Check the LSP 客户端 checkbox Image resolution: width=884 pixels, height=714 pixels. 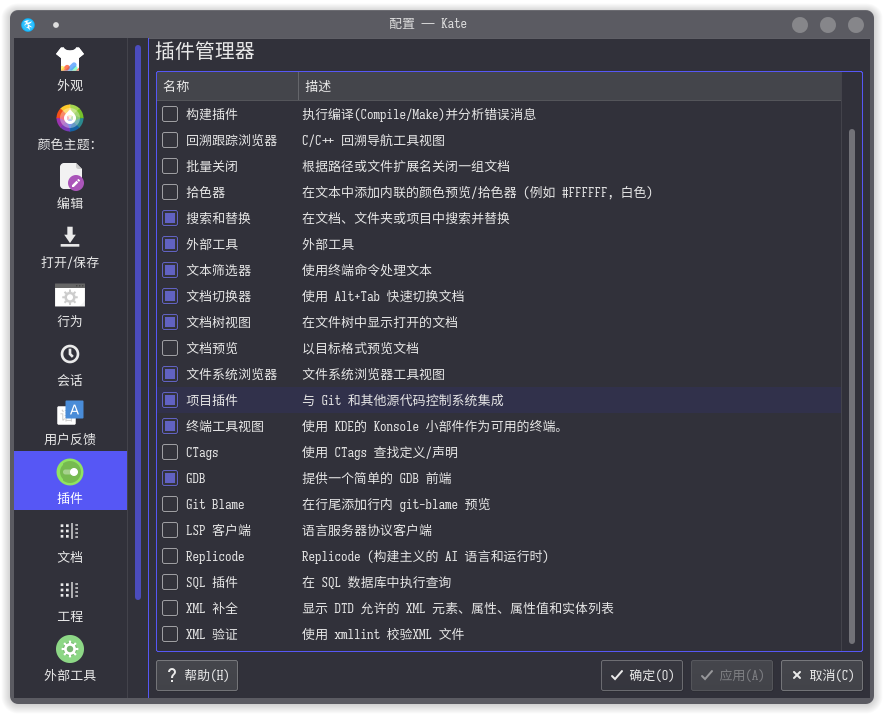[170, 530]
